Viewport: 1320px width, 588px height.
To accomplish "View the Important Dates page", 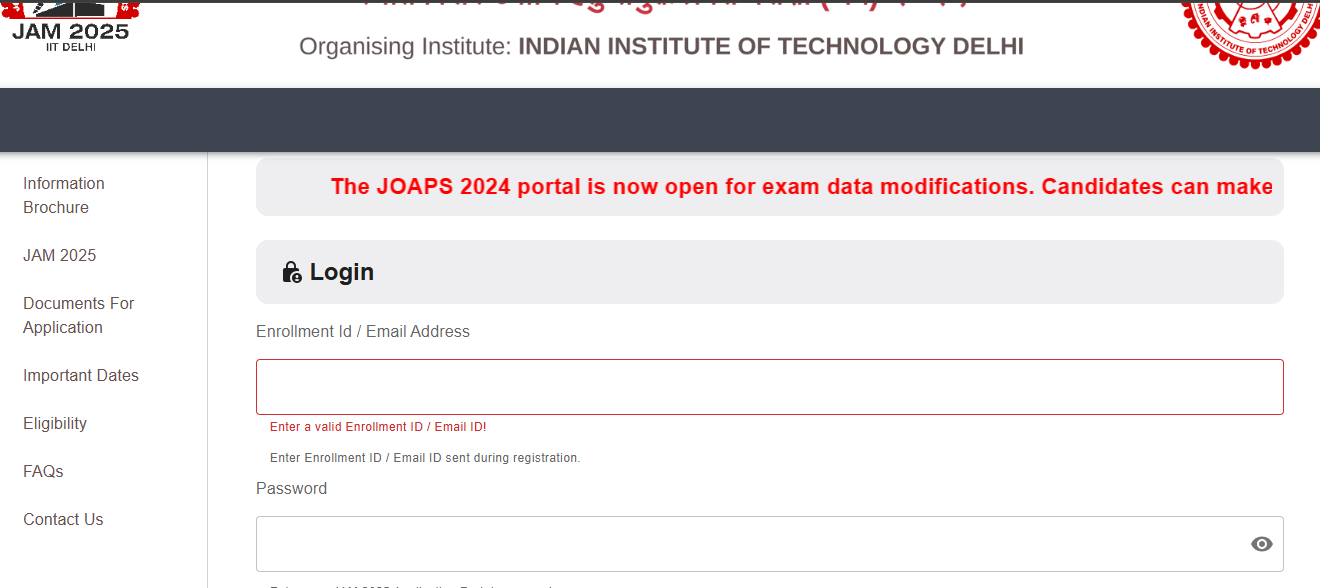I will (81, 375).
